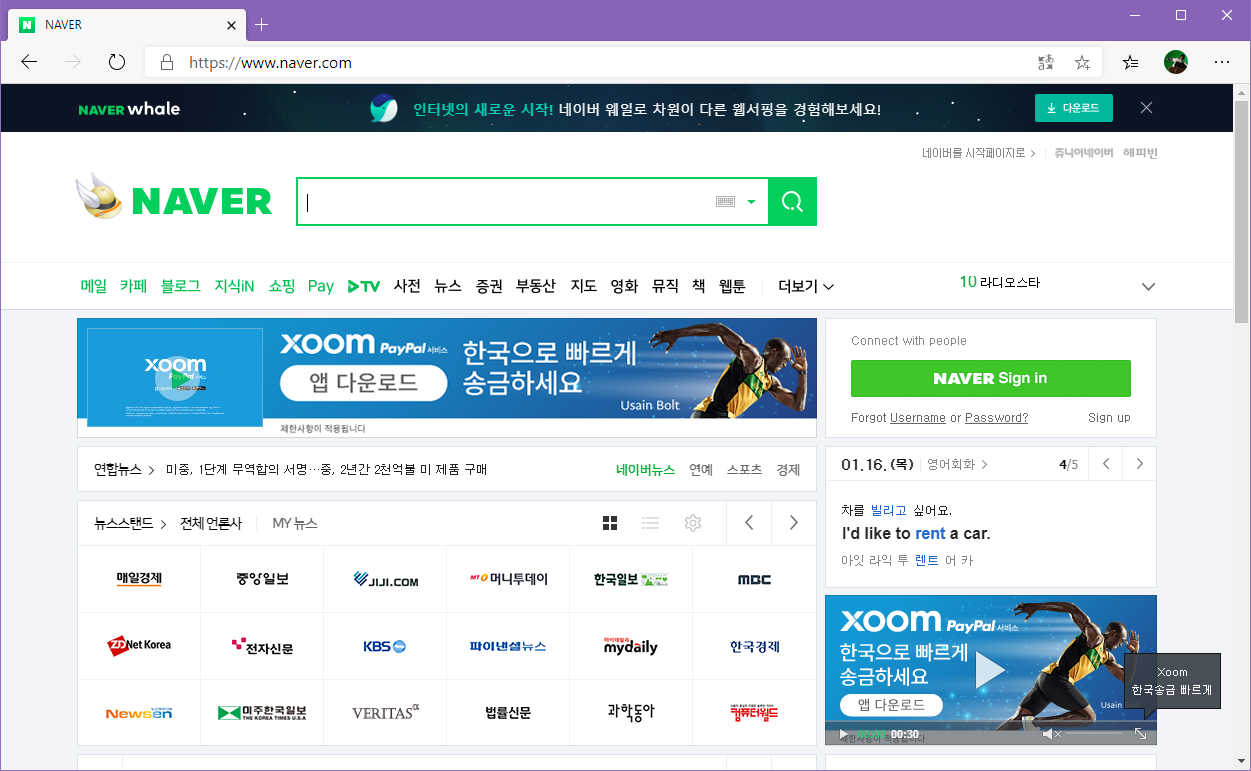1251x771 pixels.
Task: Go to next newsstand page
Action: [x=793, y=522]
